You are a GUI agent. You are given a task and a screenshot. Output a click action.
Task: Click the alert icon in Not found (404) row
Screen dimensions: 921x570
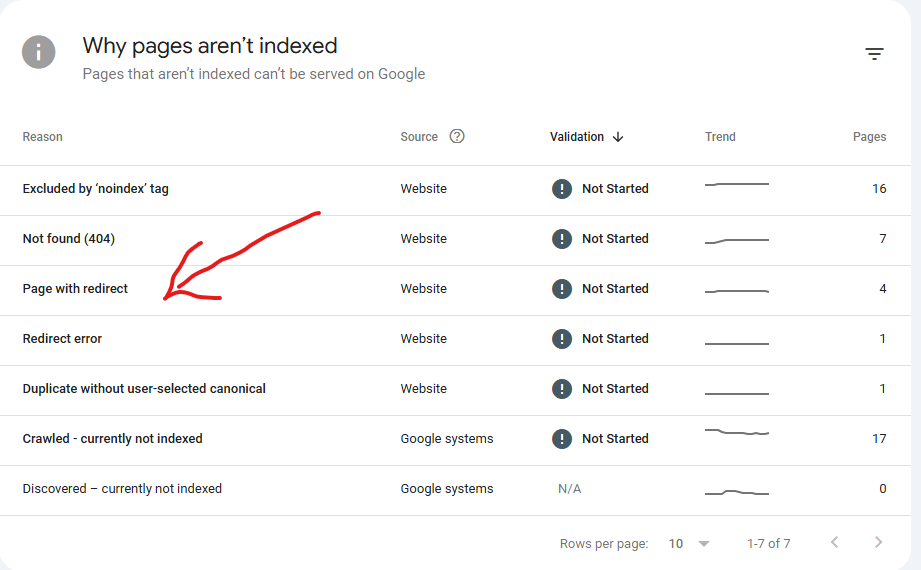tap(562, 239)
